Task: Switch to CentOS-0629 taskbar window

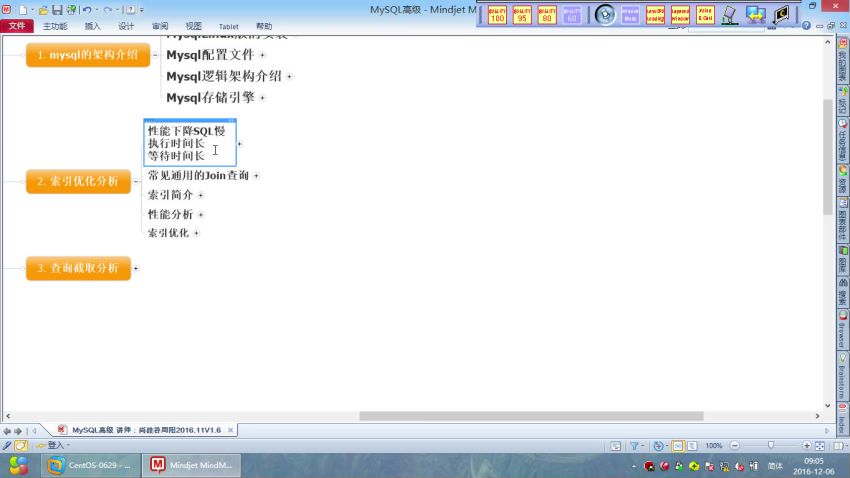Action: (x=90, y=466)
